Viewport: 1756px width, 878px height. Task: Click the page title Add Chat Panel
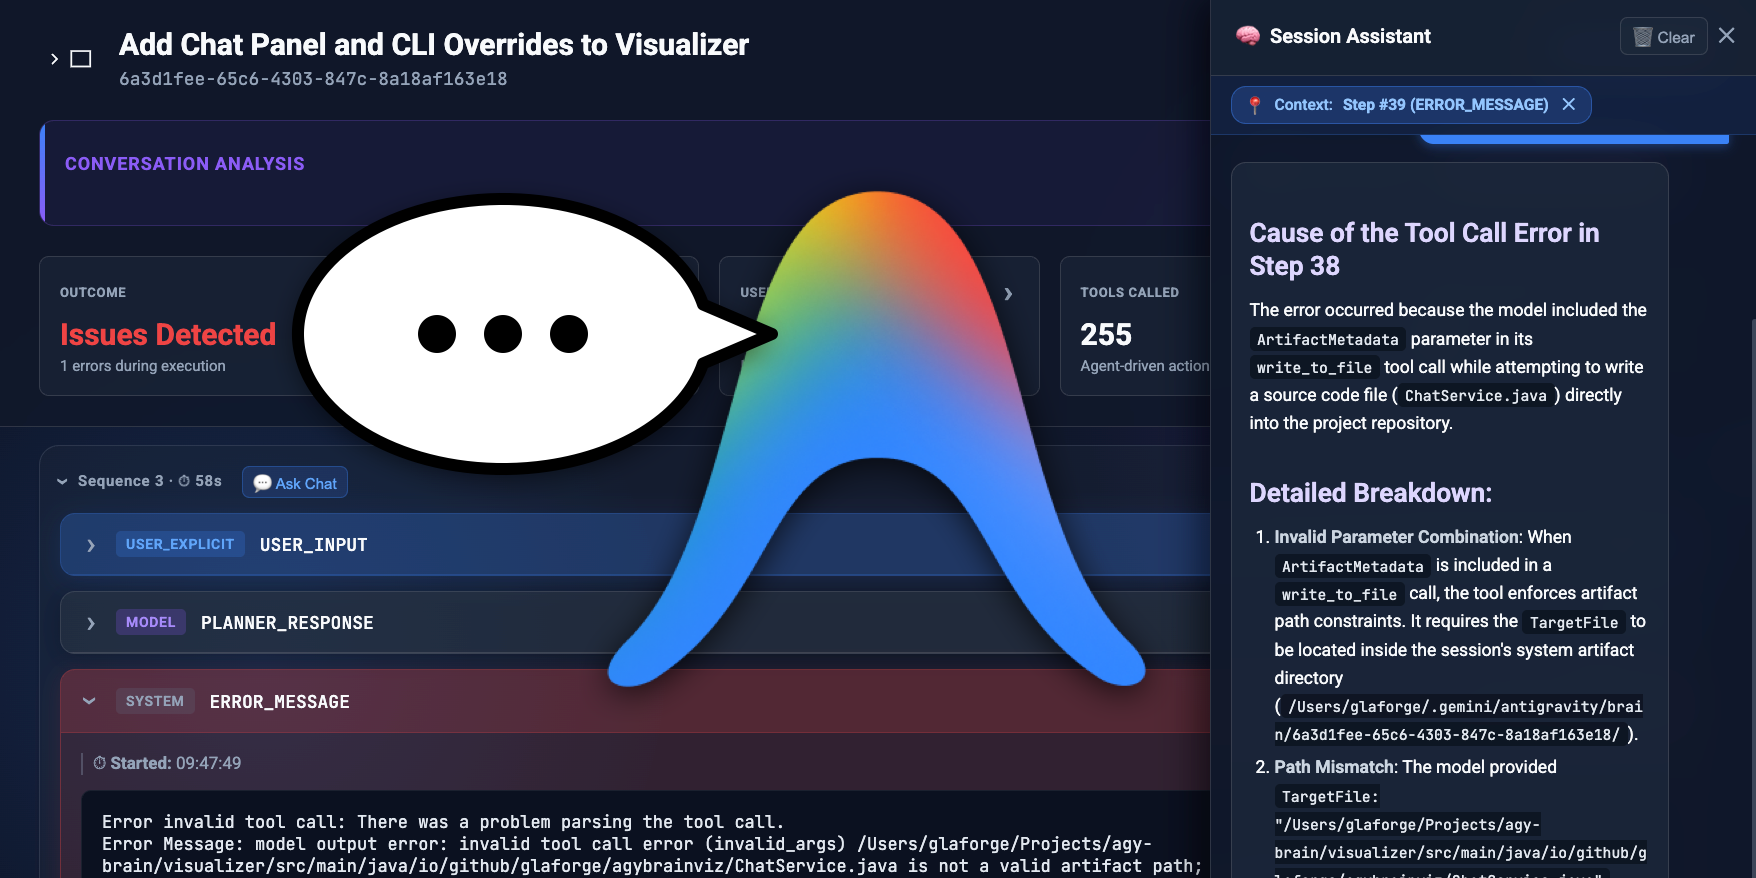tap(433, 45)
